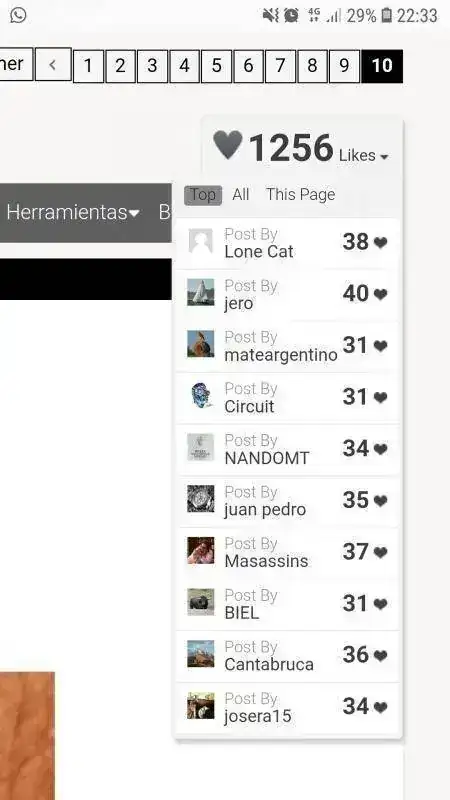Tap the alarm clock icon in status bar
Screen dimensions: 450x800
(x=291, y=16)
